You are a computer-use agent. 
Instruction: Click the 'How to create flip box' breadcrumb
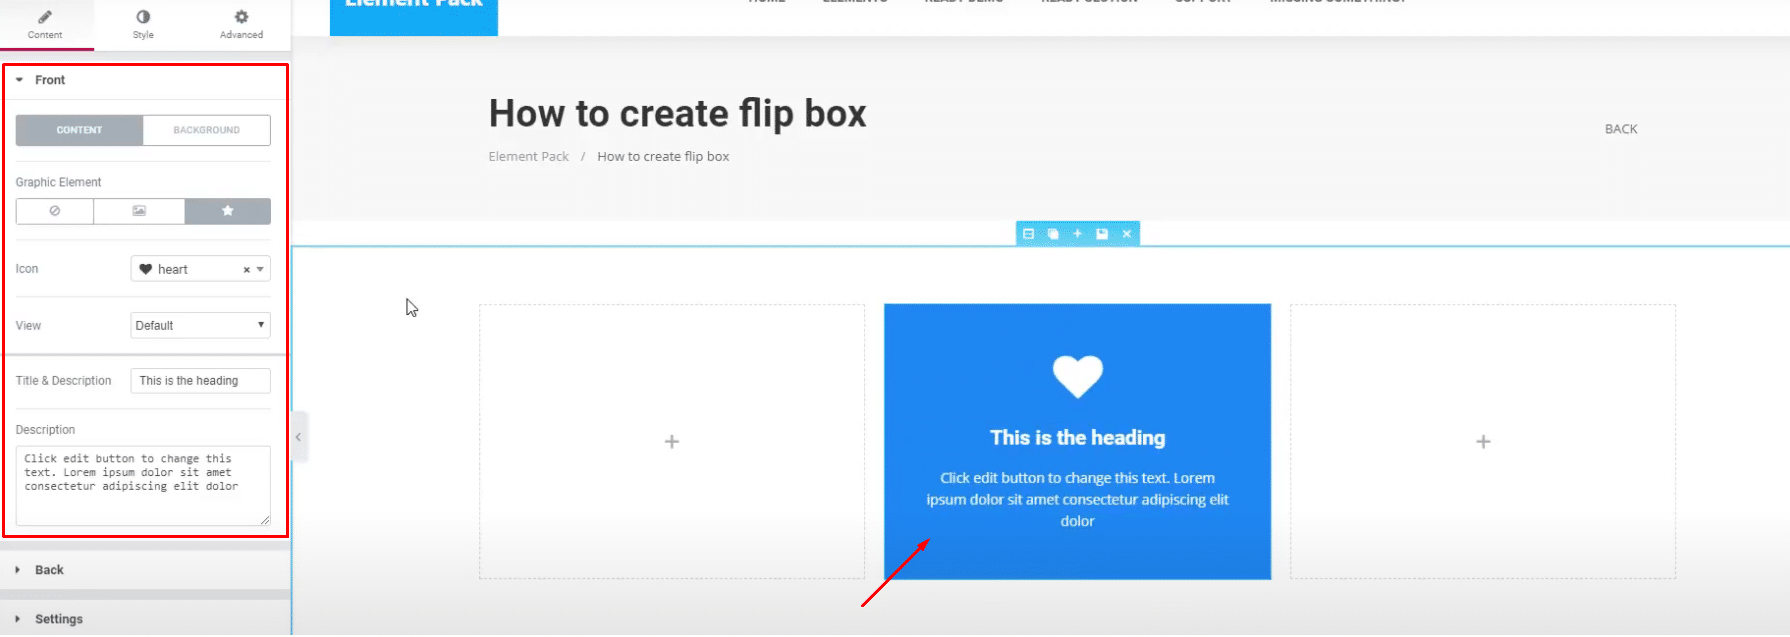pos(663,157)
